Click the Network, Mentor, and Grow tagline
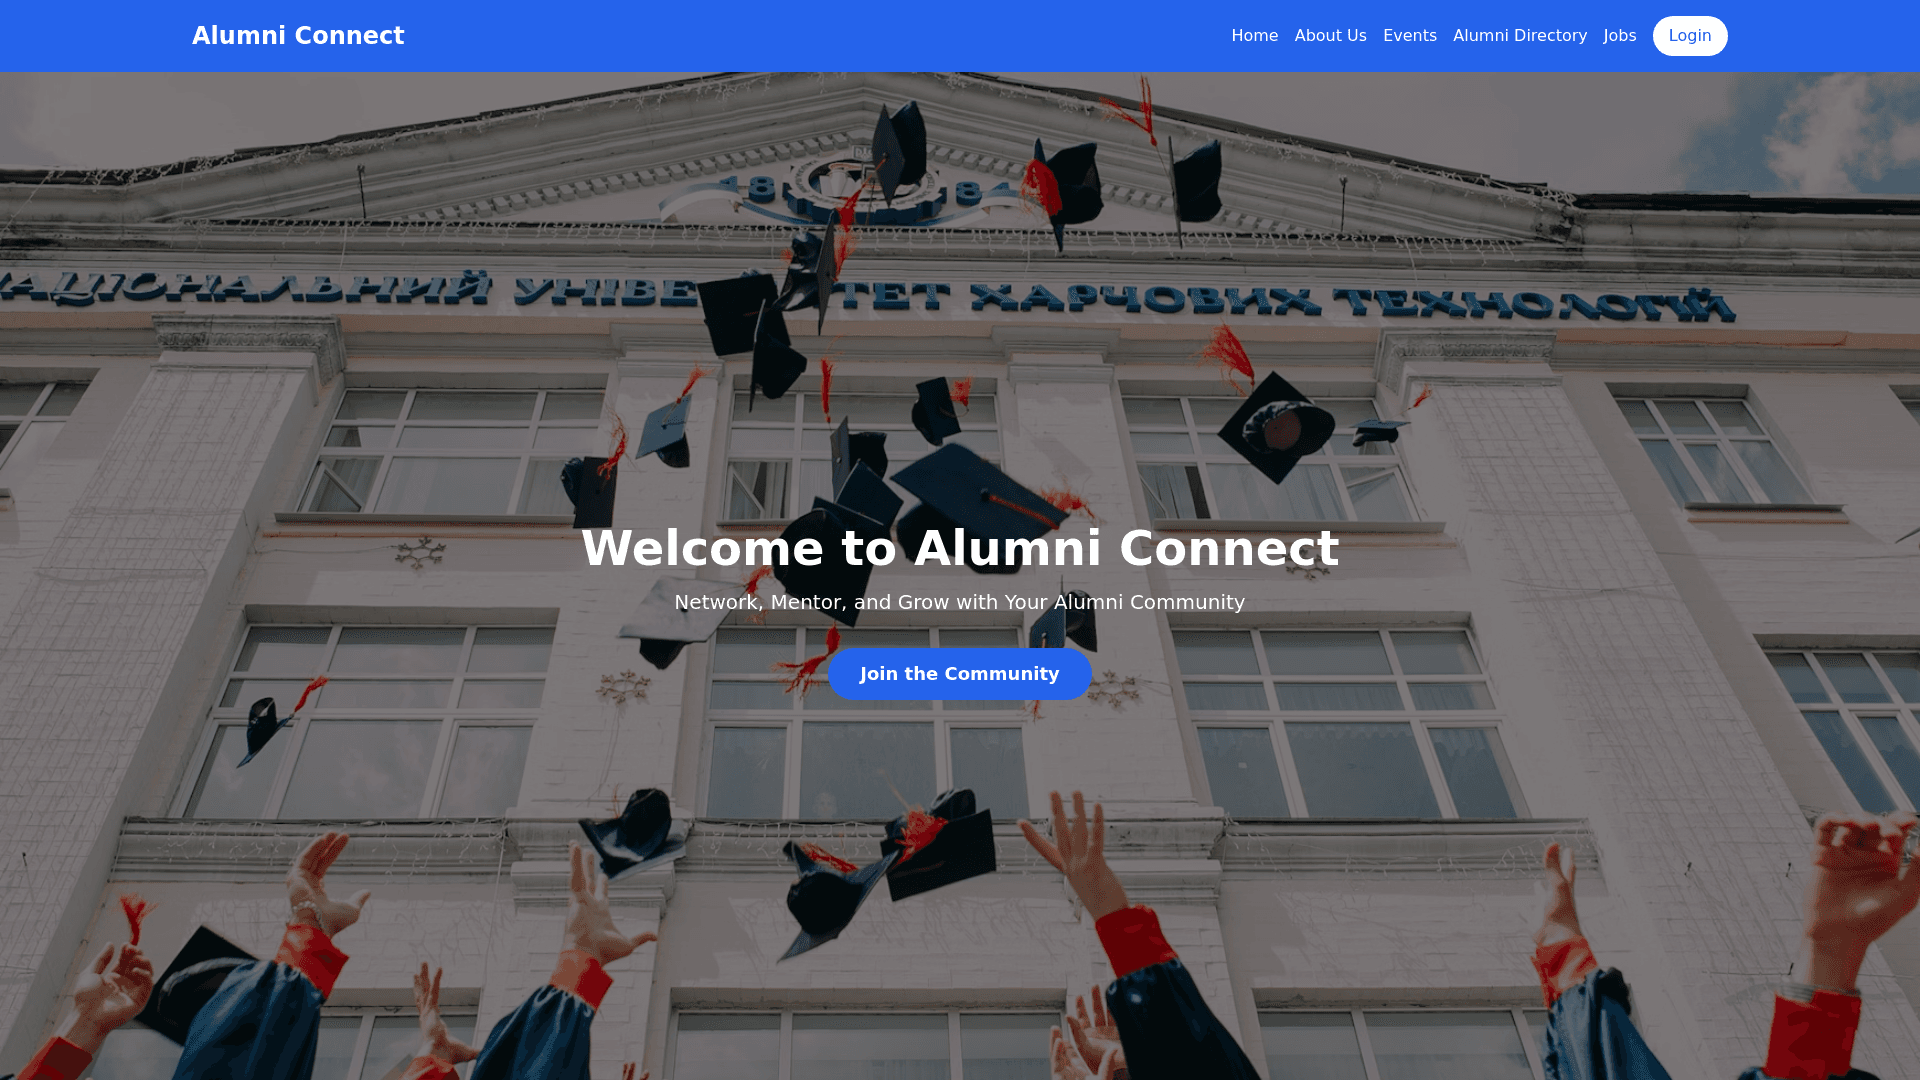The image size is (1920, 1080). point(959,602)
